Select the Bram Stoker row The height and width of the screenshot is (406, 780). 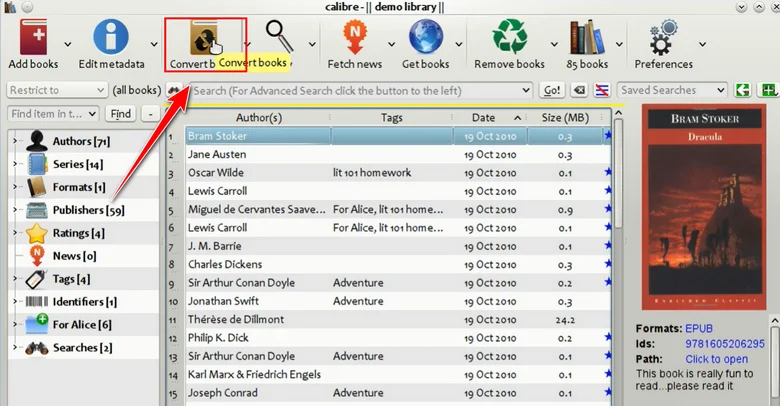398,136
